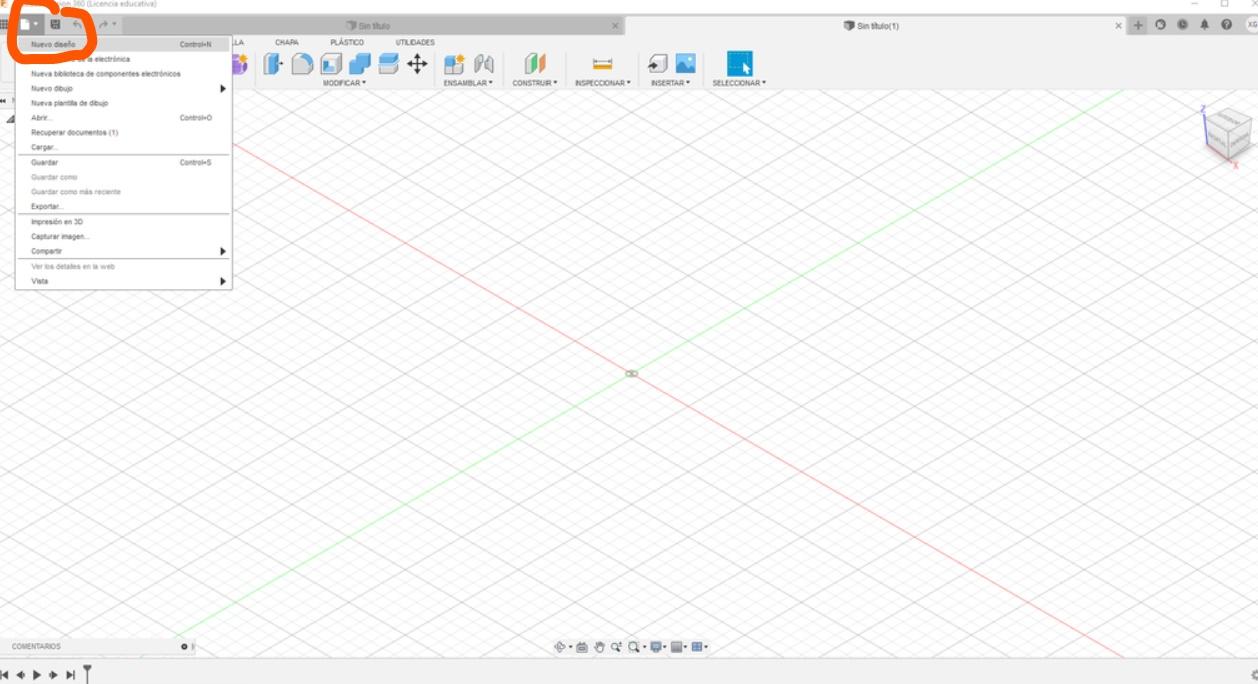Expand the SELECCIONAR dropdown

[x=739, y=83]
